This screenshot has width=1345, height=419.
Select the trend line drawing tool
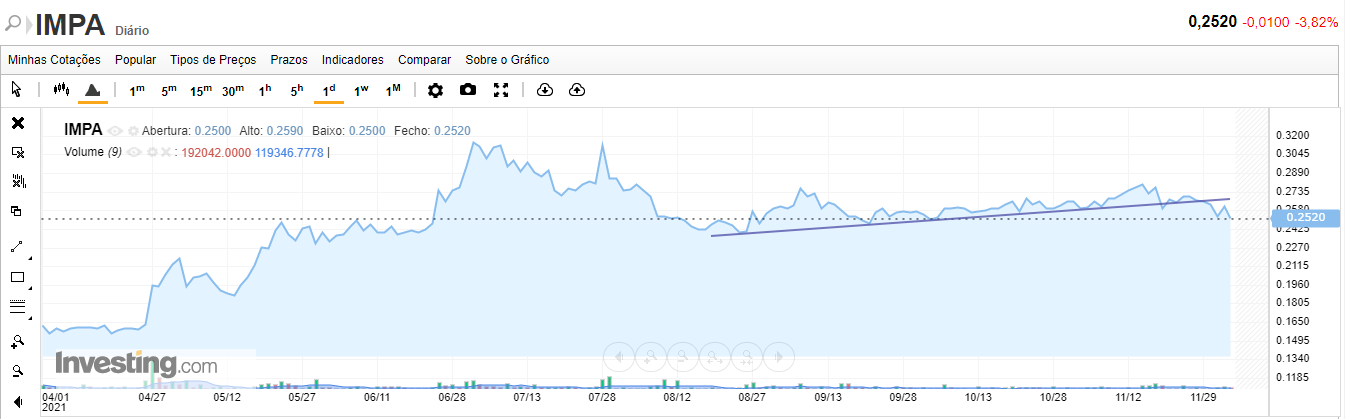(17, 245)
